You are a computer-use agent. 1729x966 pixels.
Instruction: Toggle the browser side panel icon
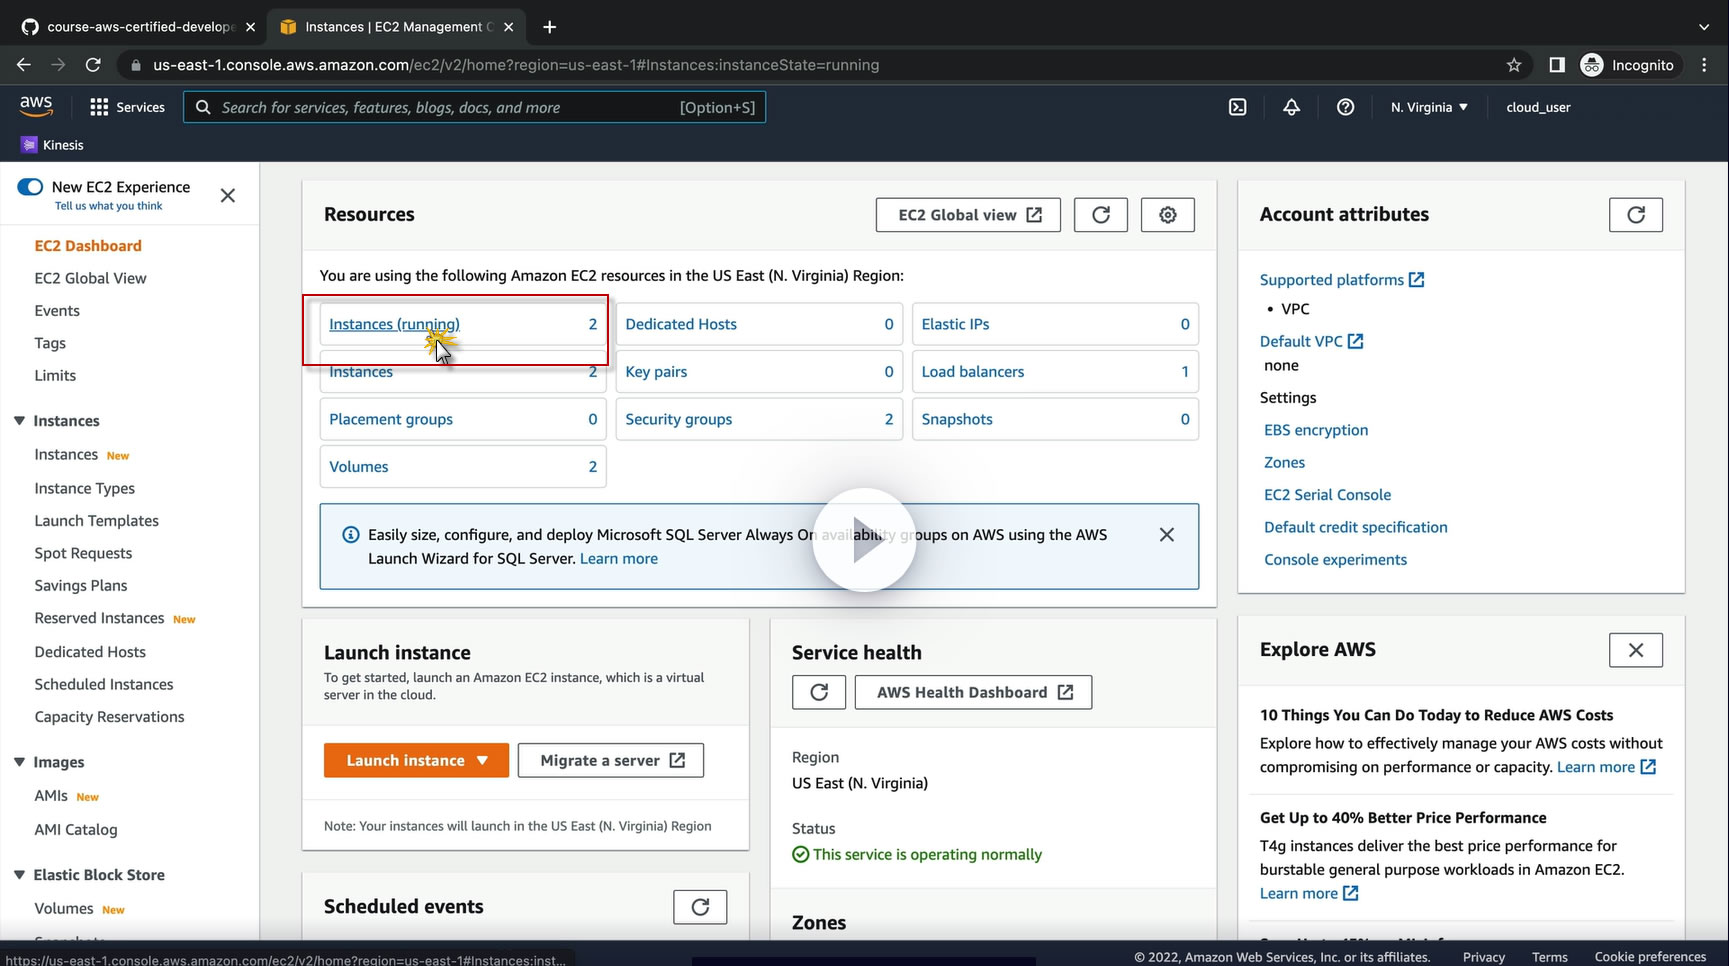pos(1556,65)
